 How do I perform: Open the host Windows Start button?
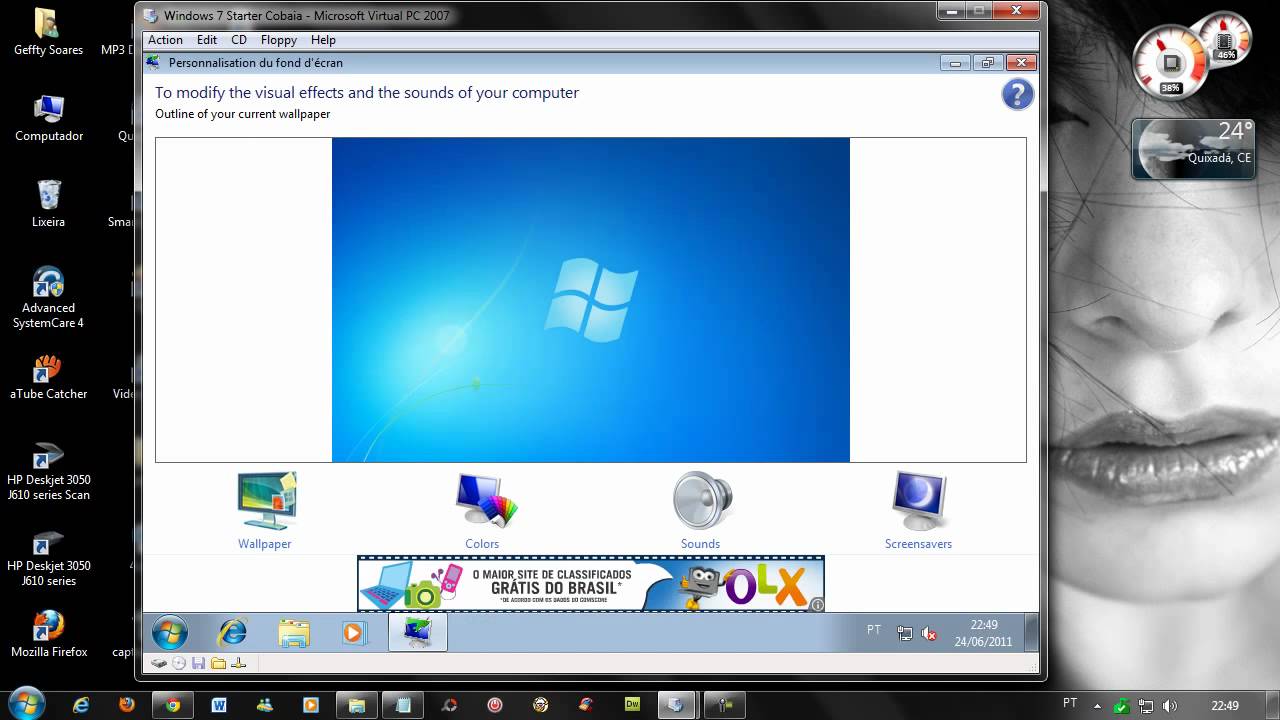point(25,704)
